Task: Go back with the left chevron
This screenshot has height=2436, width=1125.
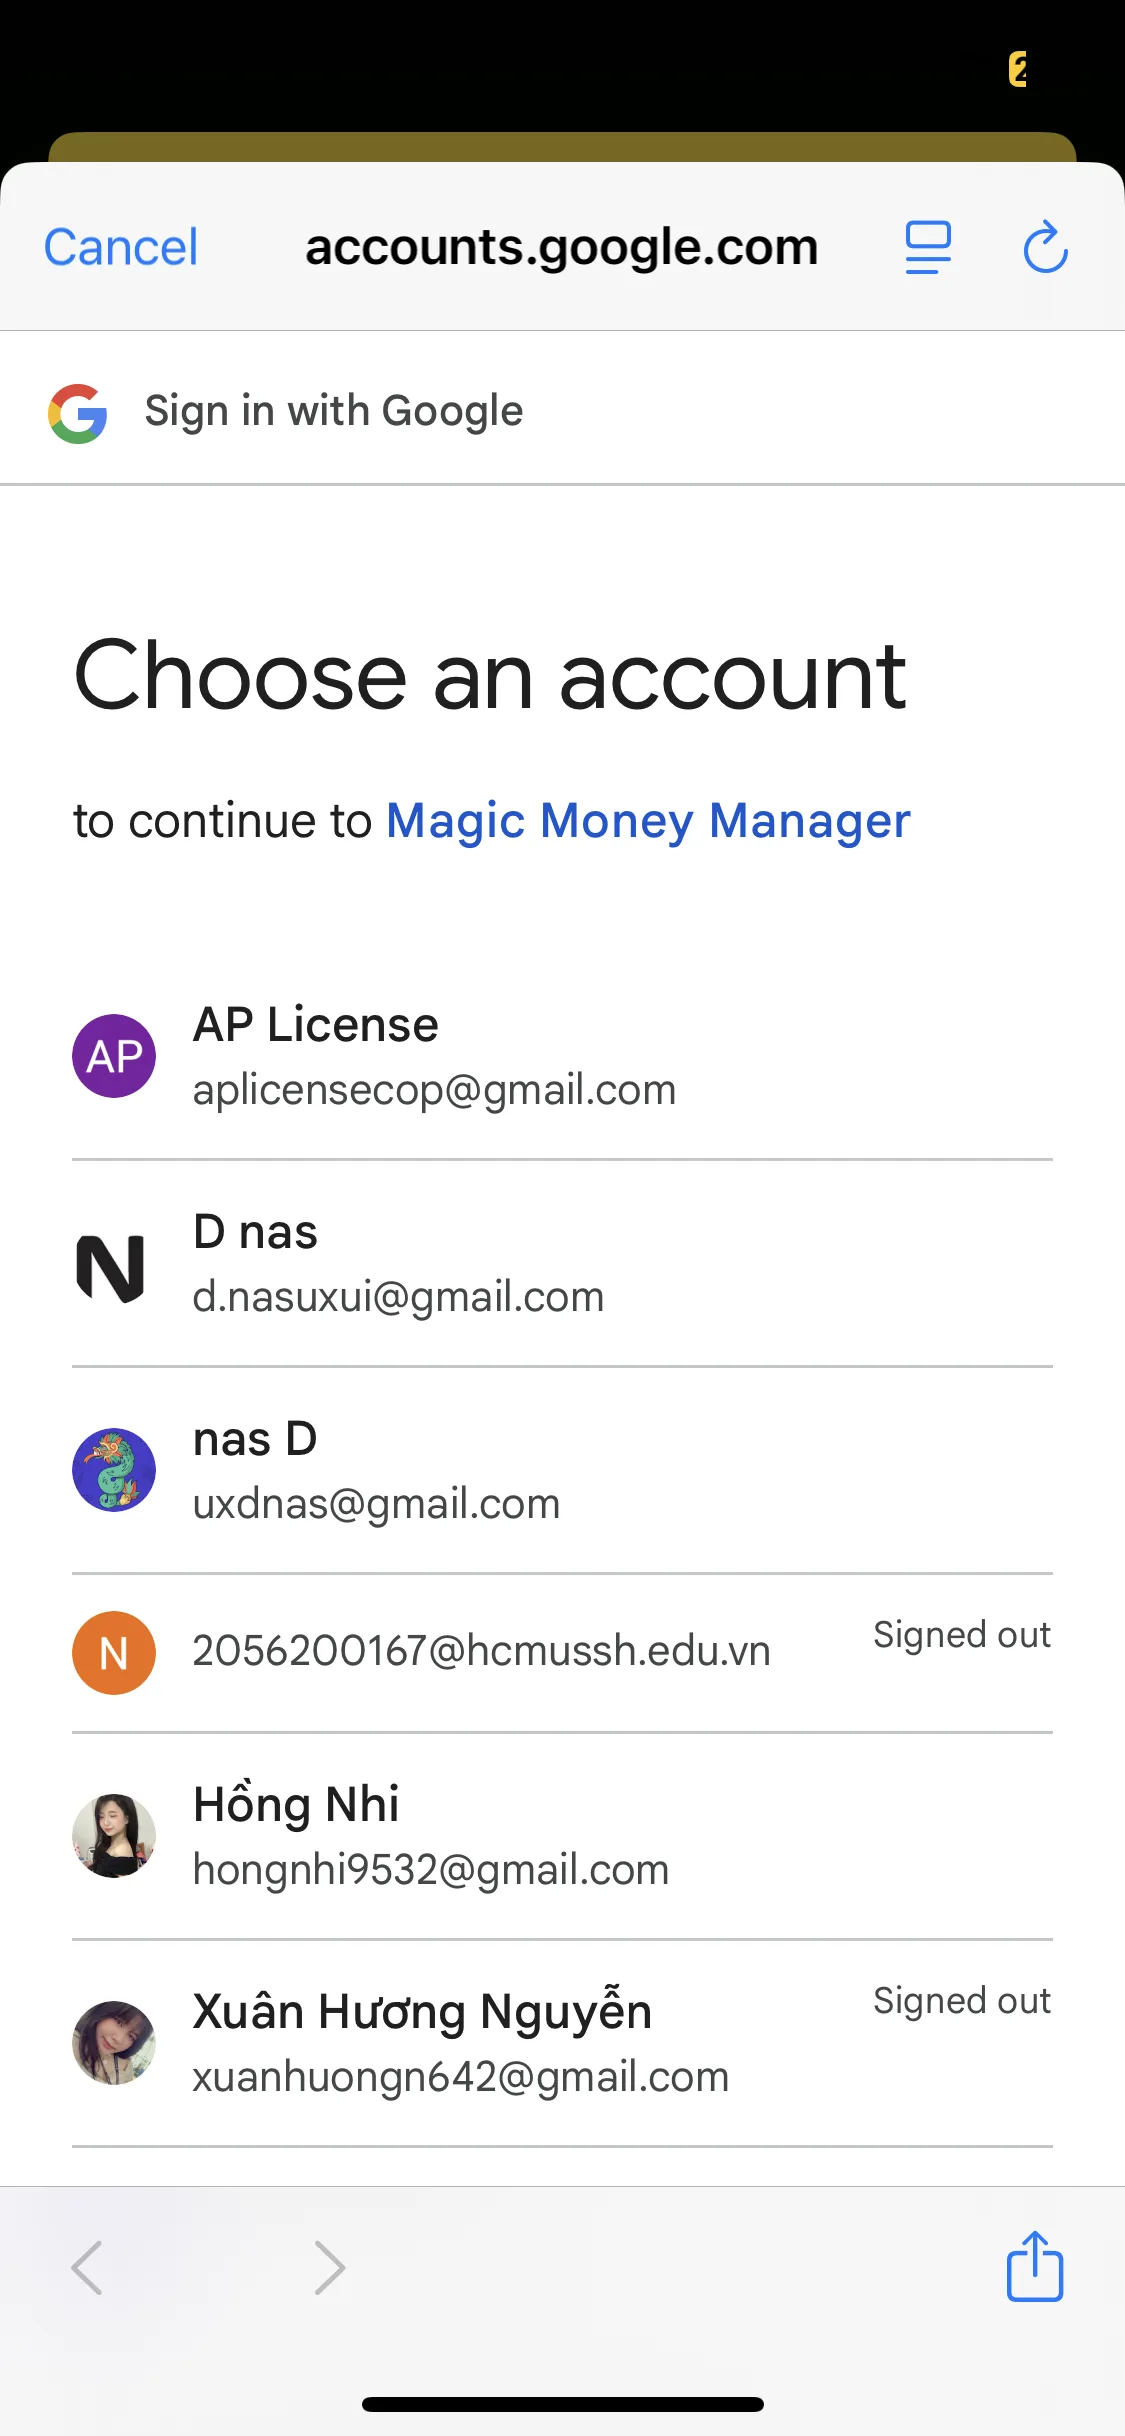Action: click(88, 2267)
